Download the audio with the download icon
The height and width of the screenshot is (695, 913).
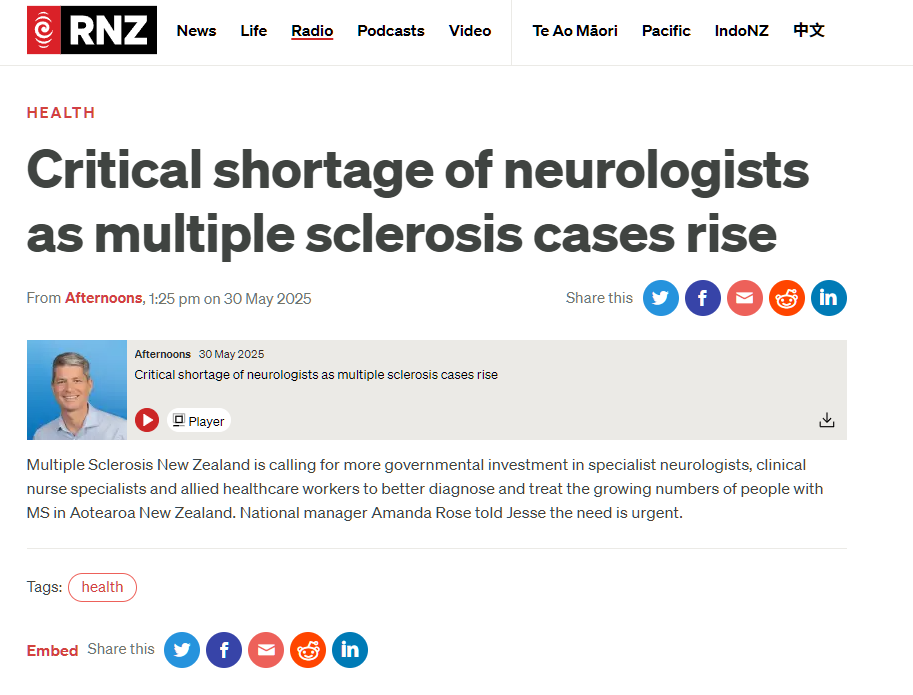click(x=827, y=420)
